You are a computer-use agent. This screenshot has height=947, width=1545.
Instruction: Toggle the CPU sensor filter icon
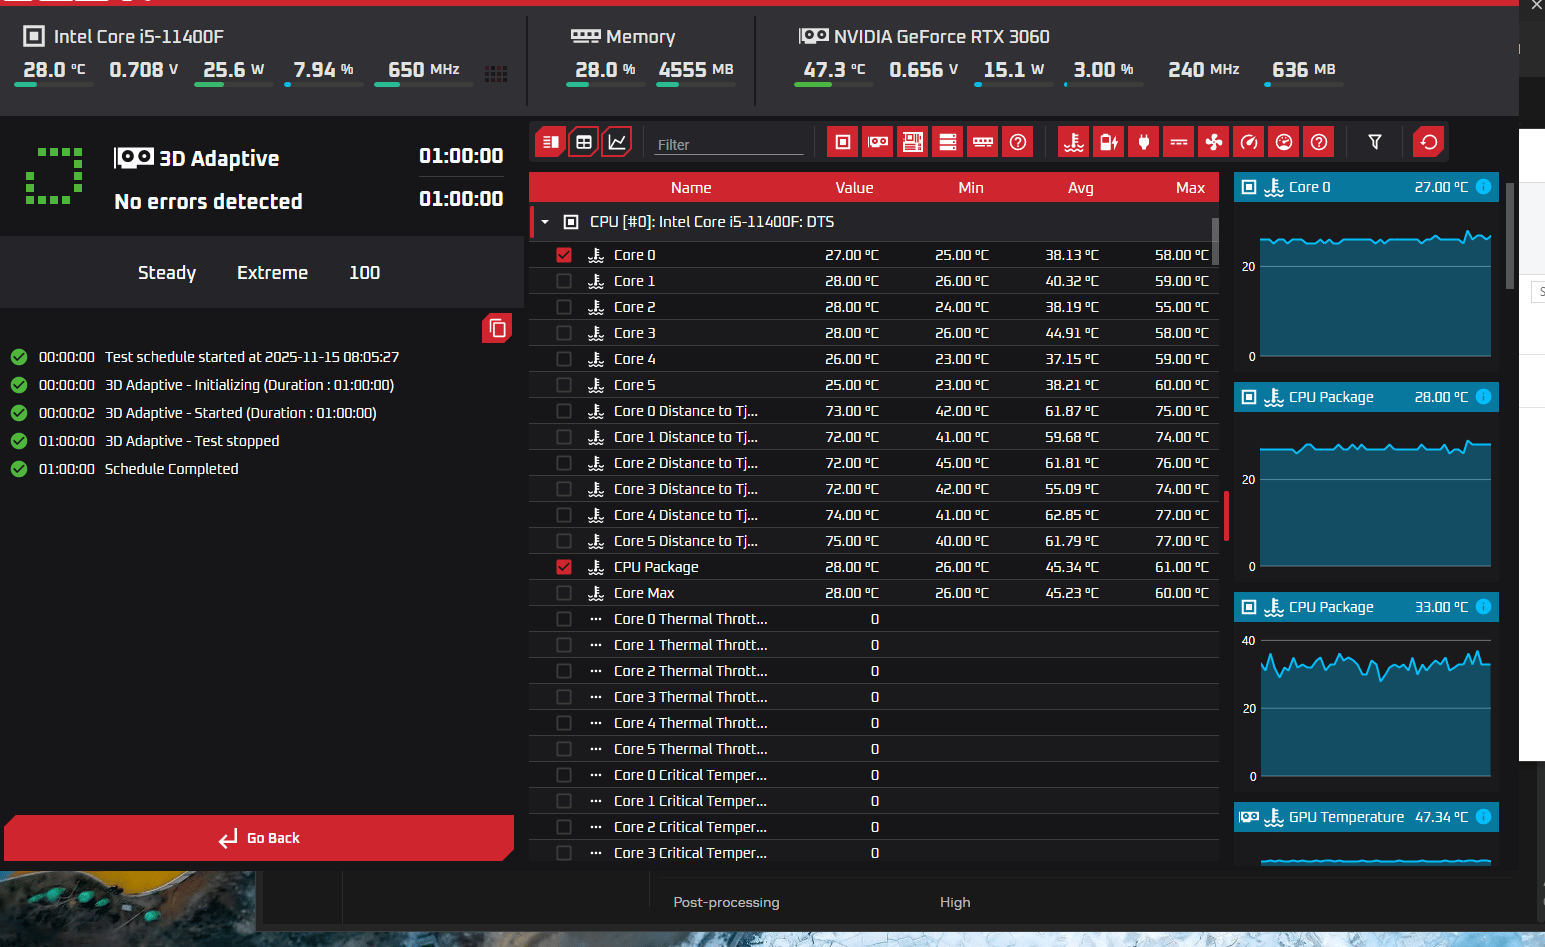(x=843, y=142)
